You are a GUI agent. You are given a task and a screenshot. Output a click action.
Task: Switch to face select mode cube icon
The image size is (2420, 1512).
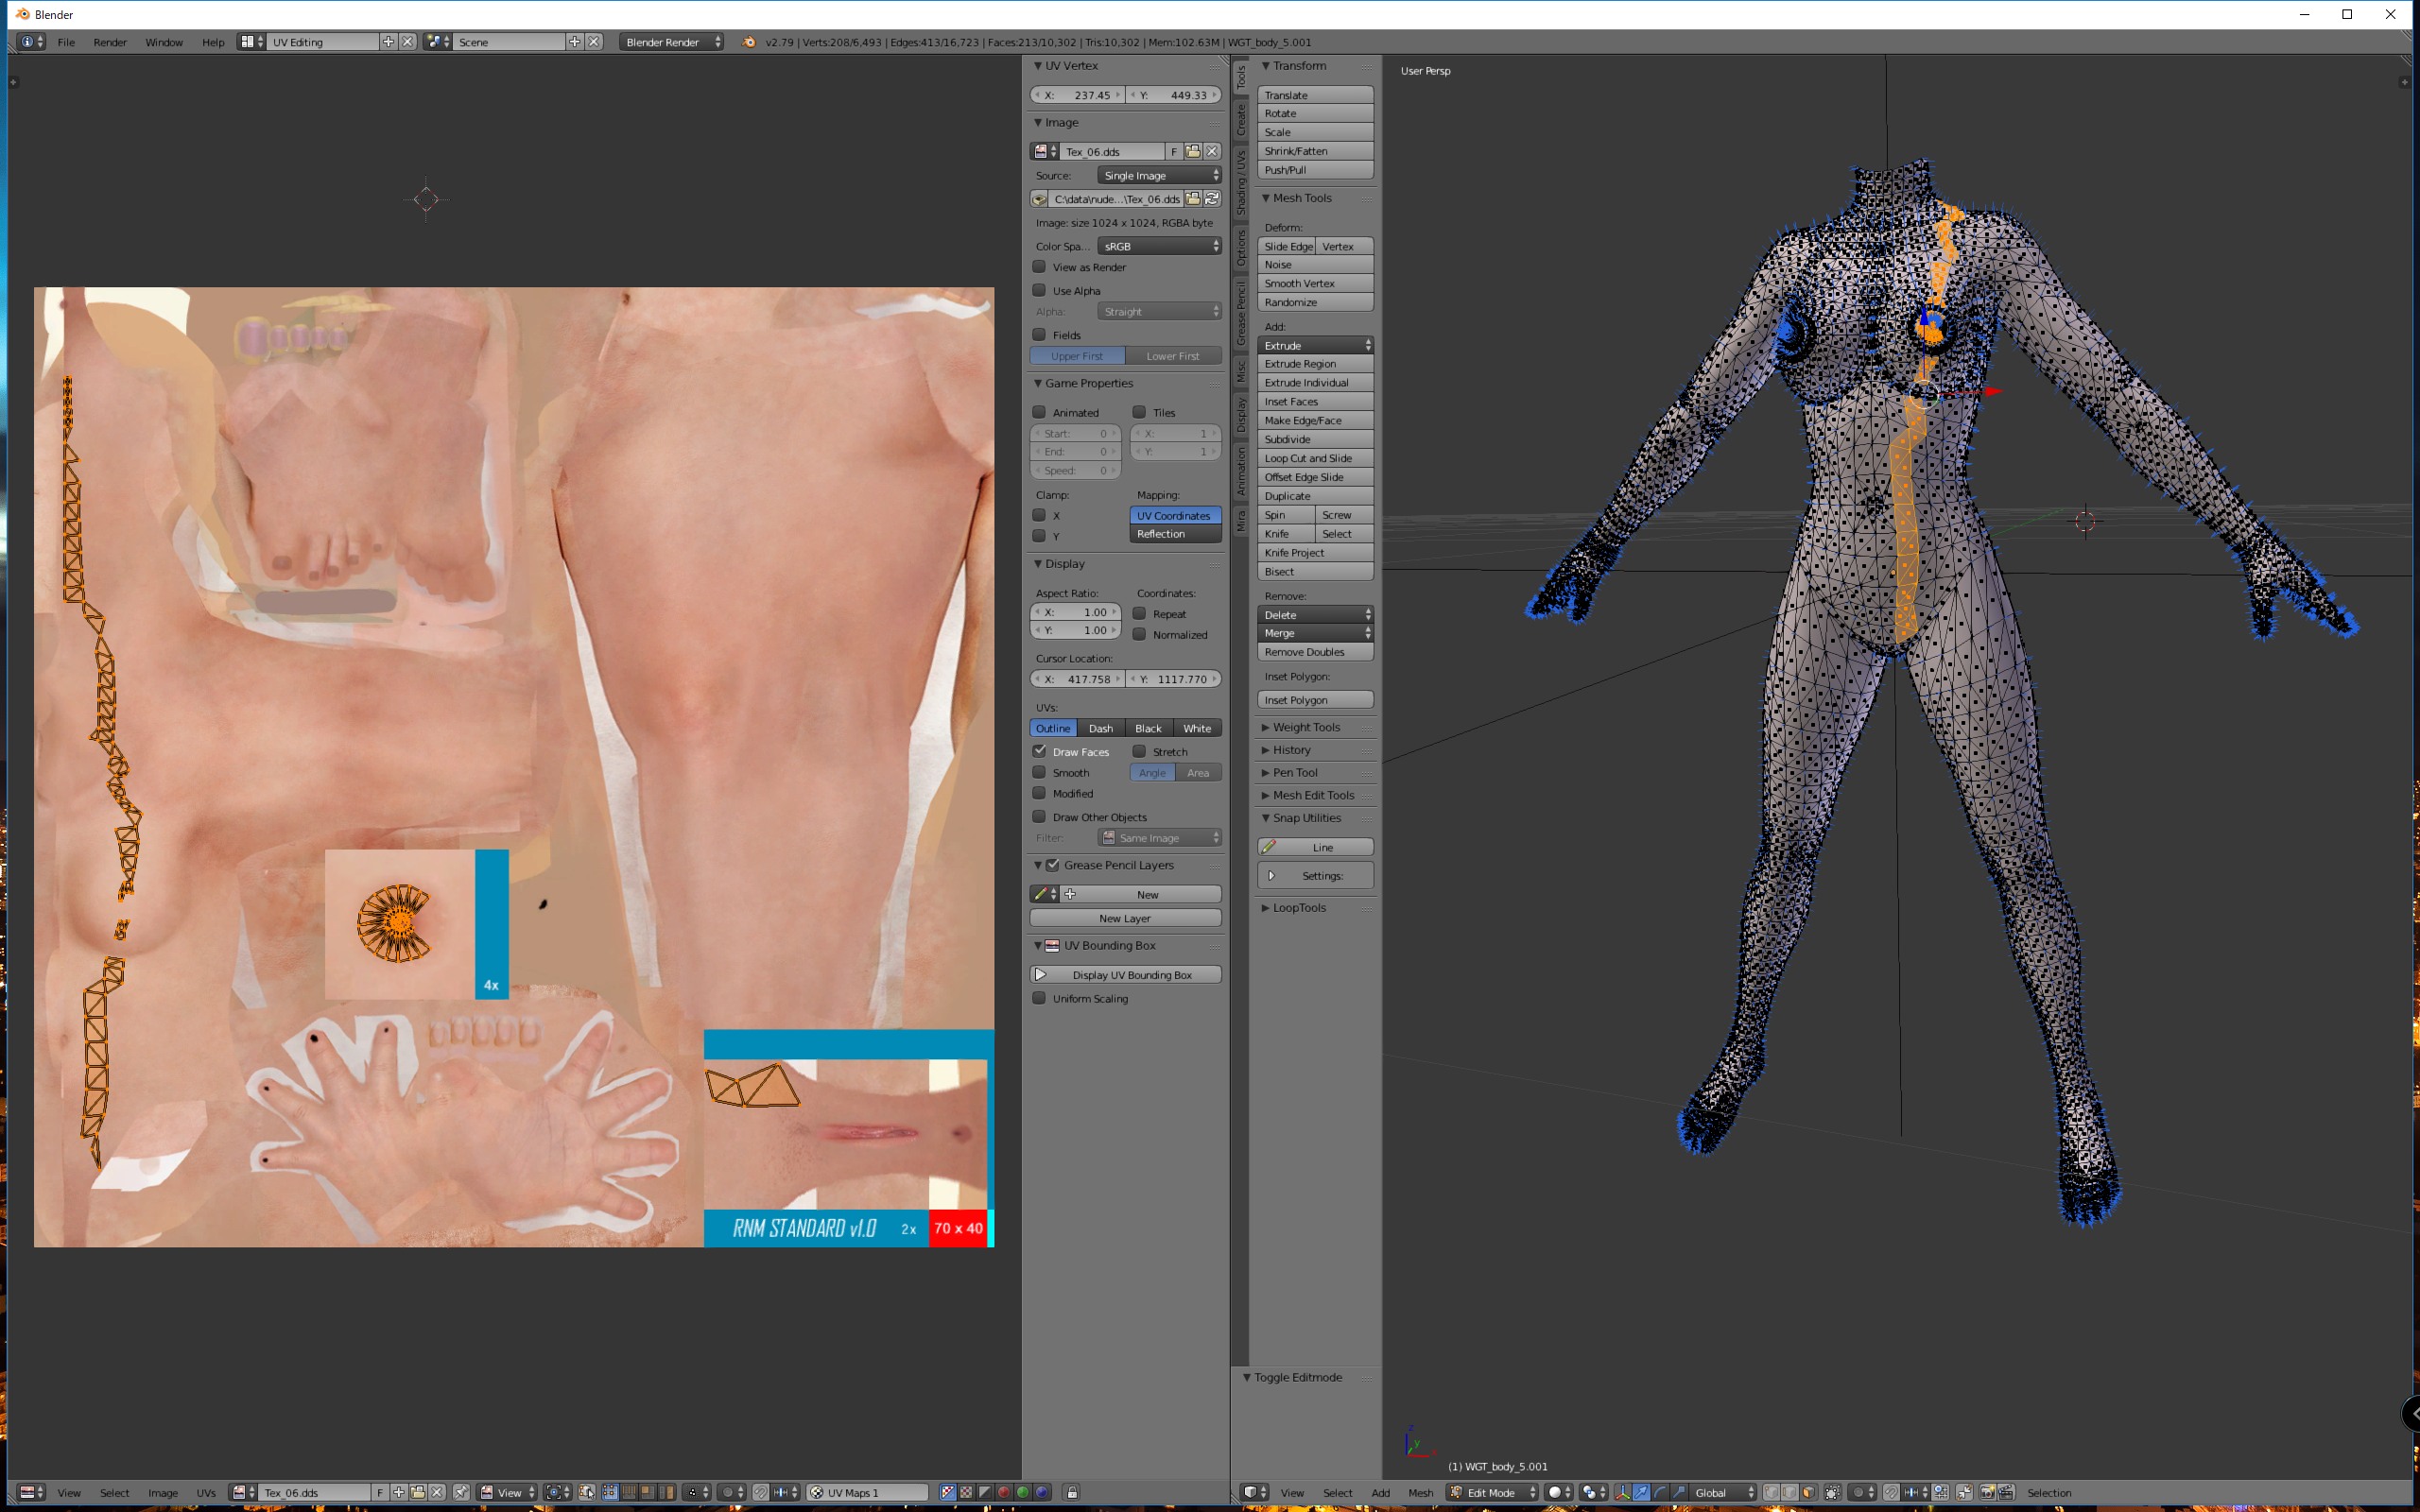pos(1809,1492)
